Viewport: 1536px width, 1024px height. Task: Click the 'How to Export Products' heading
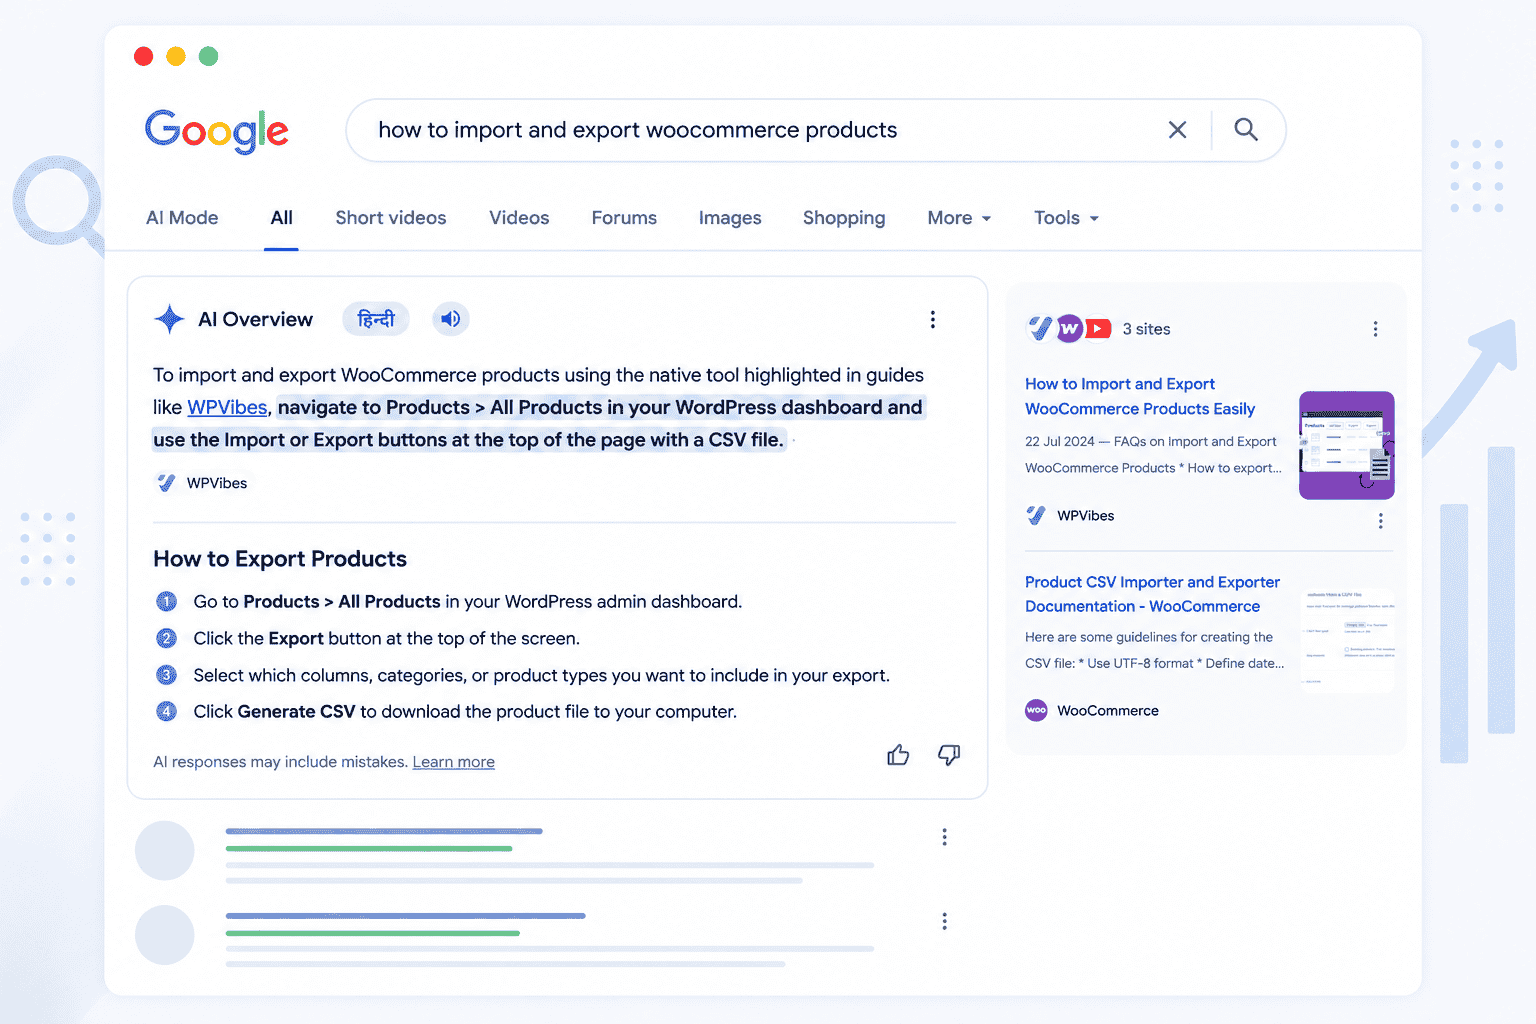tap(280, 559)
